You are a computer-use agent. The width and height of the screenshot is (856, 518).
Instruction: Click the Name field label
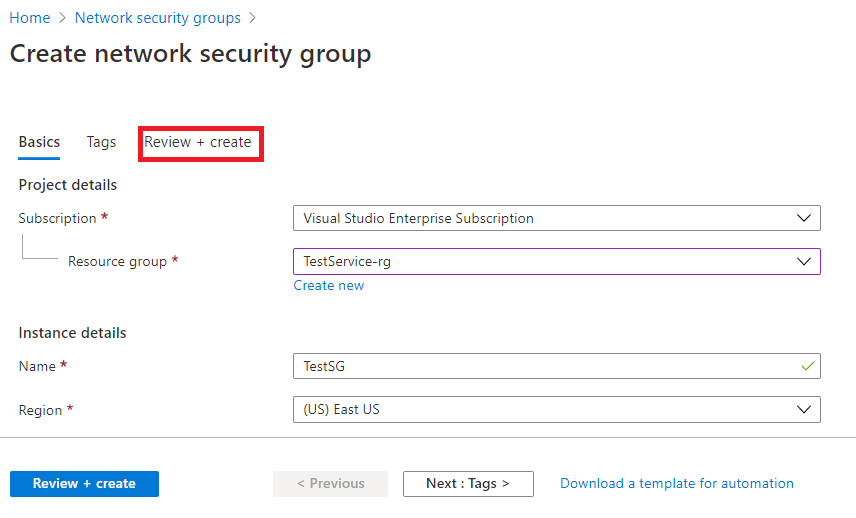(x=37, y=366)
